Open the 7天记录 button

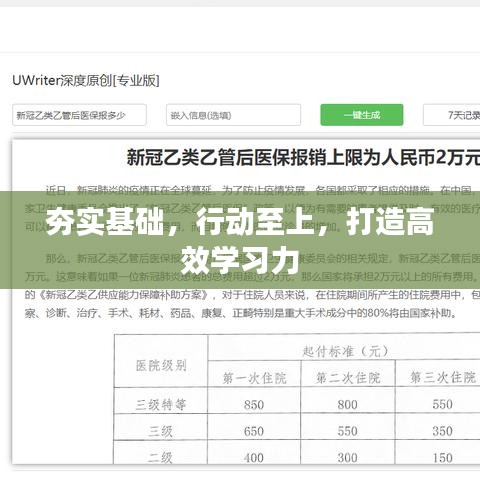pos(452,115)
